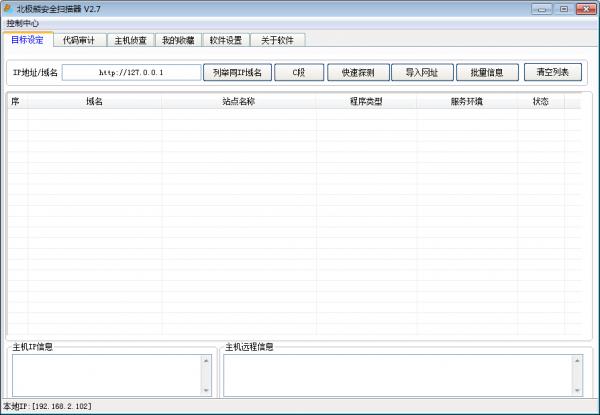Click the app icon in title bar
Viewport: 600px width, 415px height.
click(9, 8)
